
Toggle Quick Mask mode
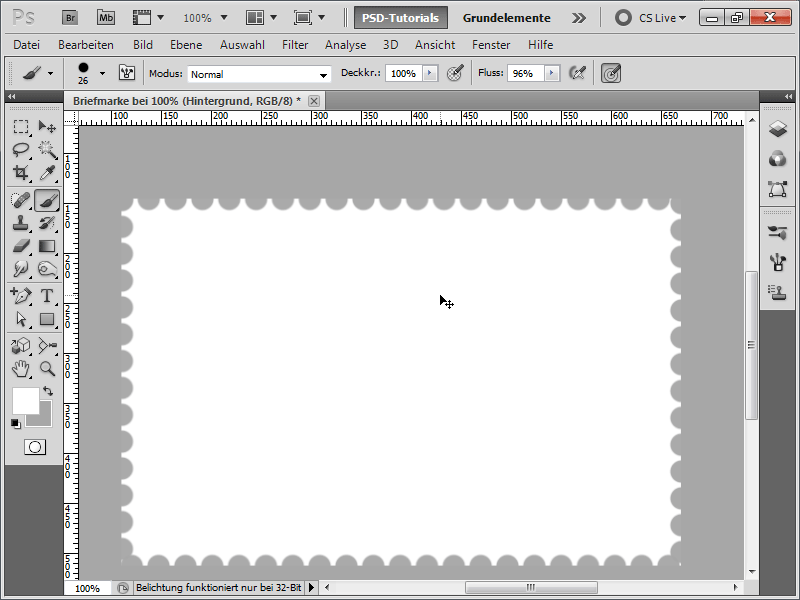(x=35, y=447)
